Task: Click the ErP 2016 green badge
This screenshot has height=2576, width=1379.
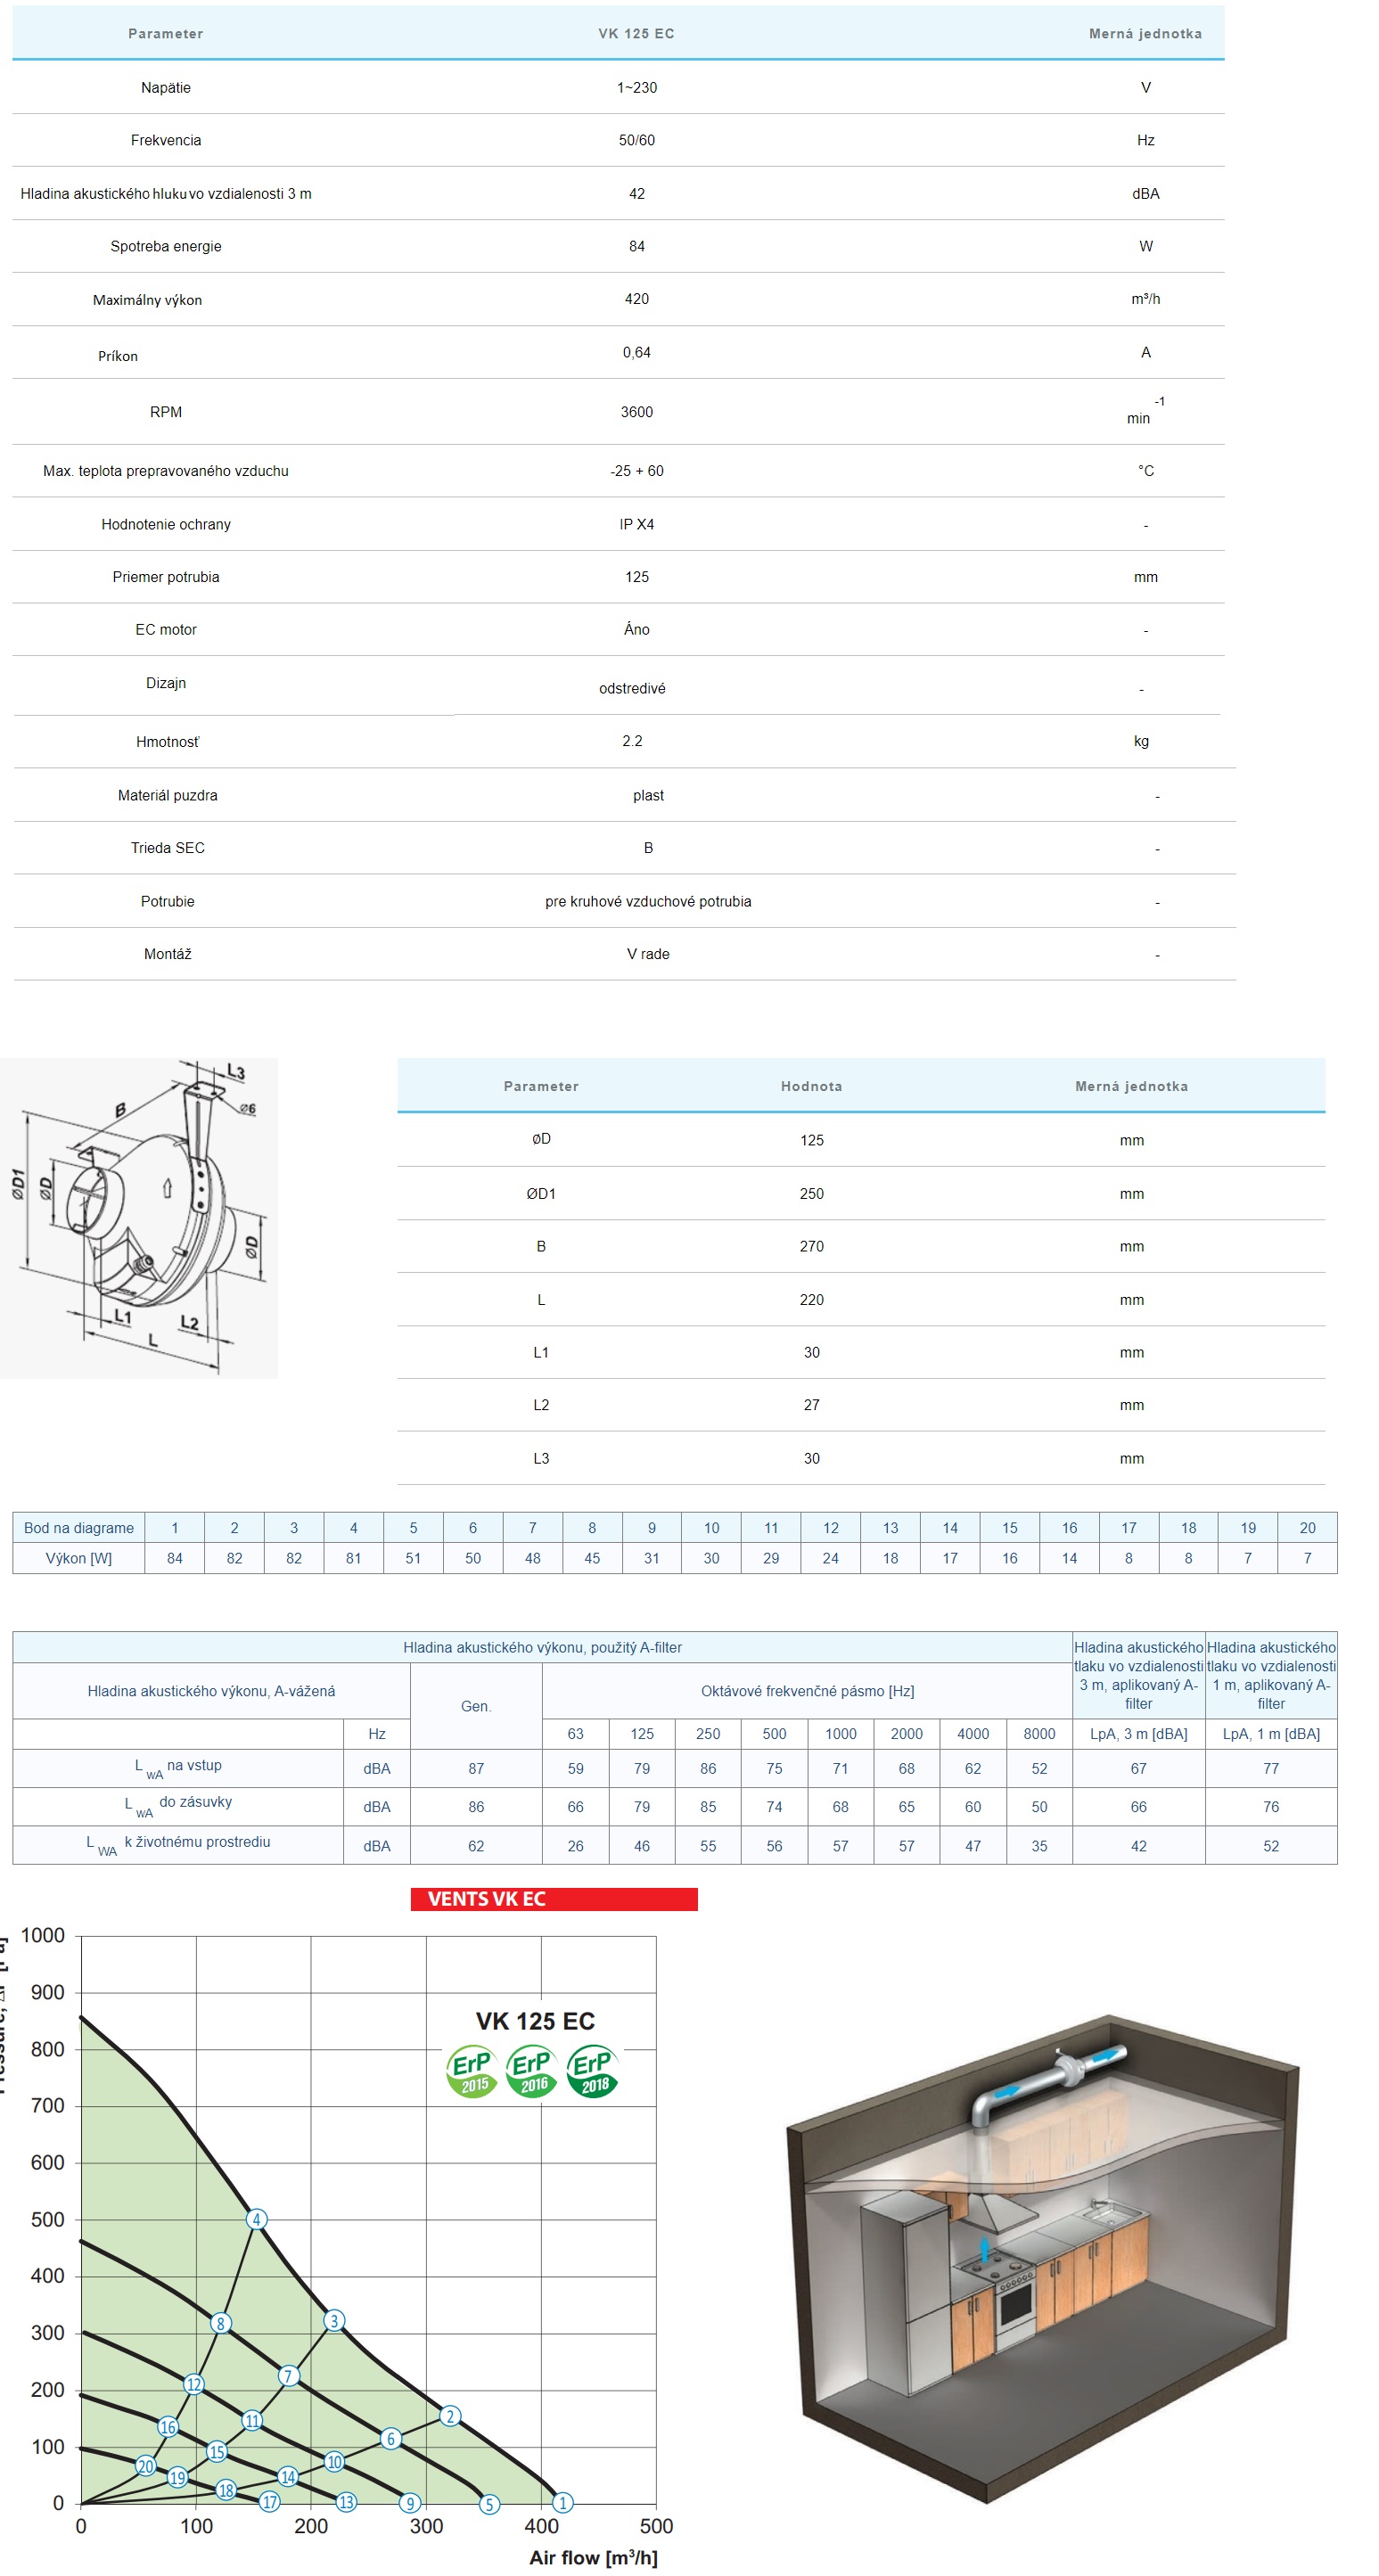Action: 532,2071
